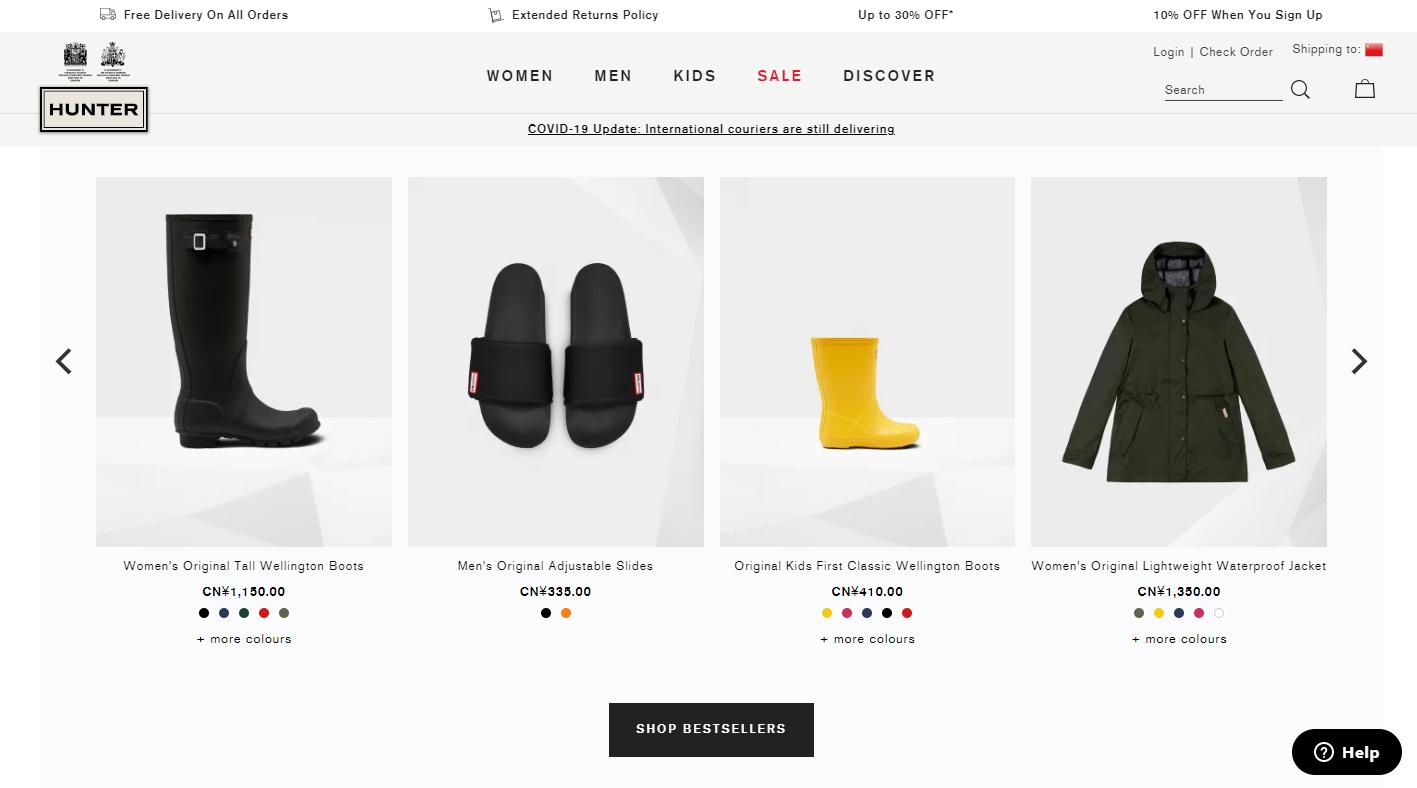This screenshot has height=788, width=1417.
Task: Open the COVID-19 Update link
Action: 711,129
